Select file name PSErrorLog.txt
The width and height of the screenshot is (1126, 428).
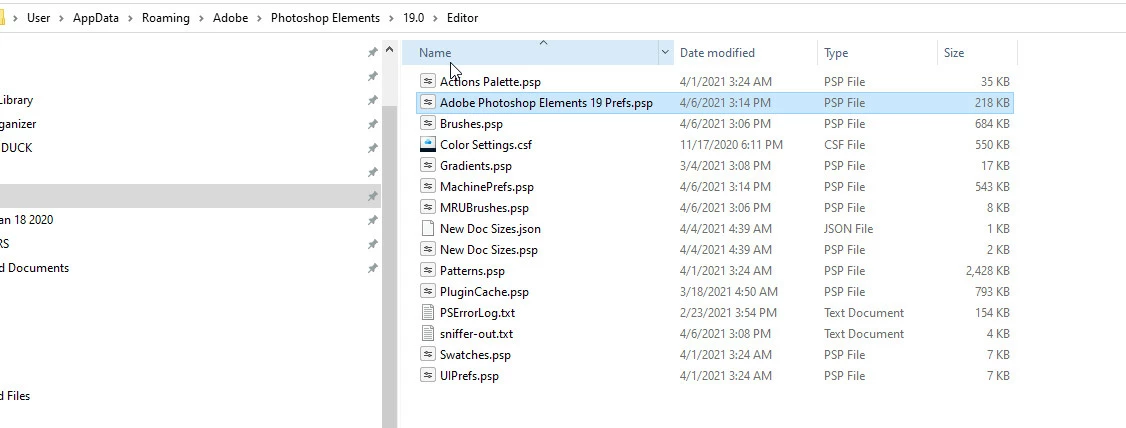click(478, 312)
